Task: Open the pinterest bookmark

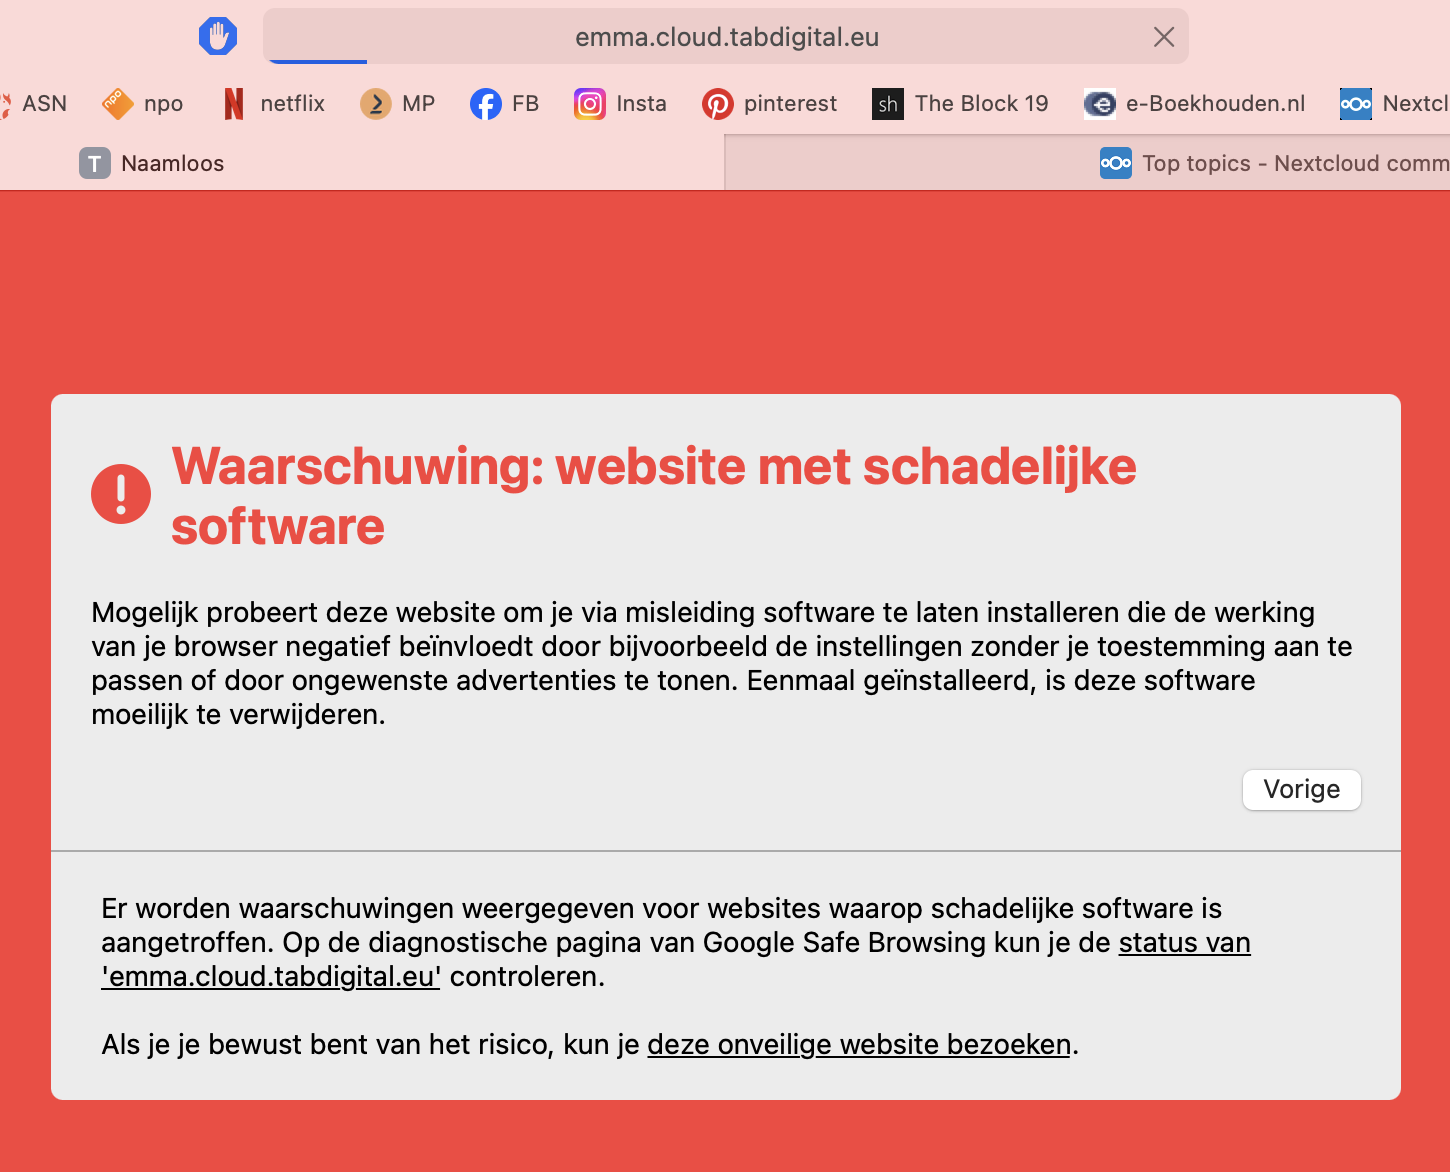Action: [770, 104]
